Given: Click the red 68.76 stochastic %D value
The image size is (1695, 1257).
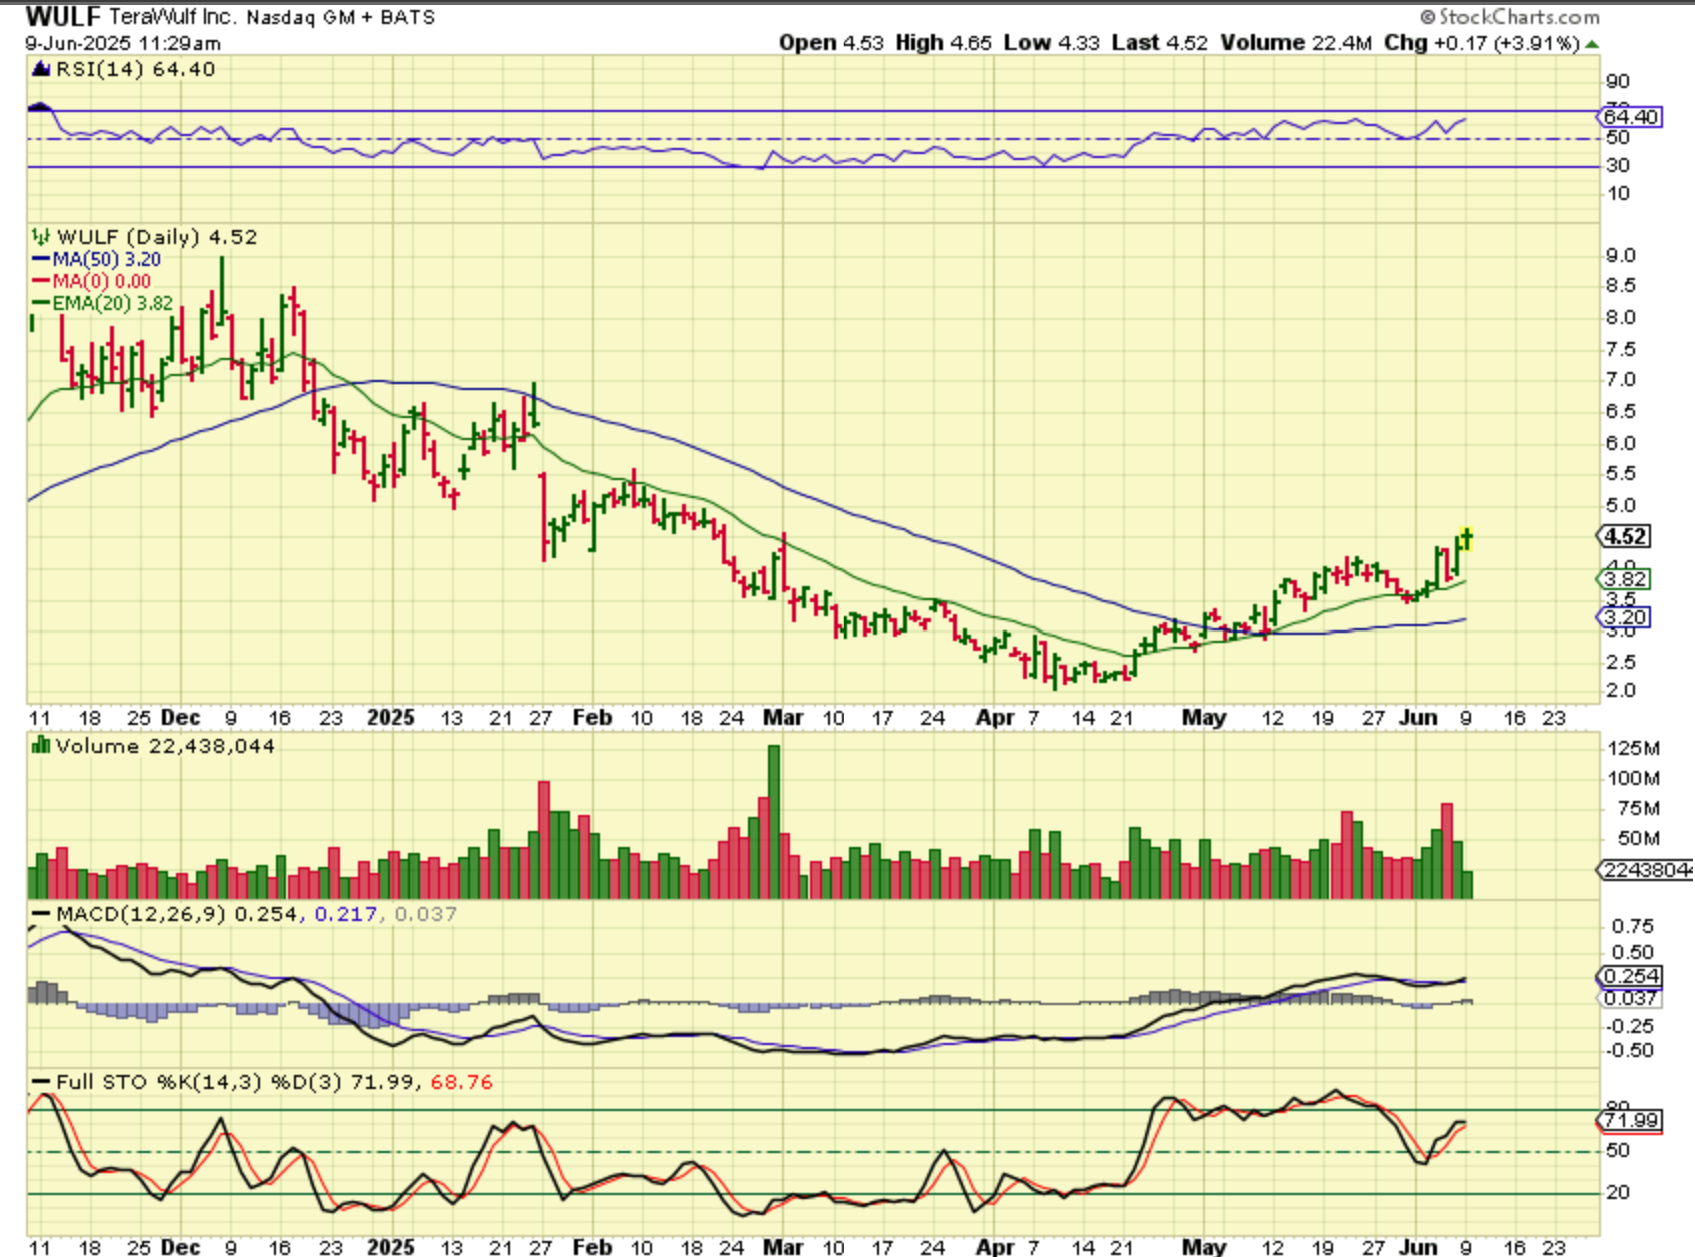Looking at the screenshot, I should tap(462, 1082).
